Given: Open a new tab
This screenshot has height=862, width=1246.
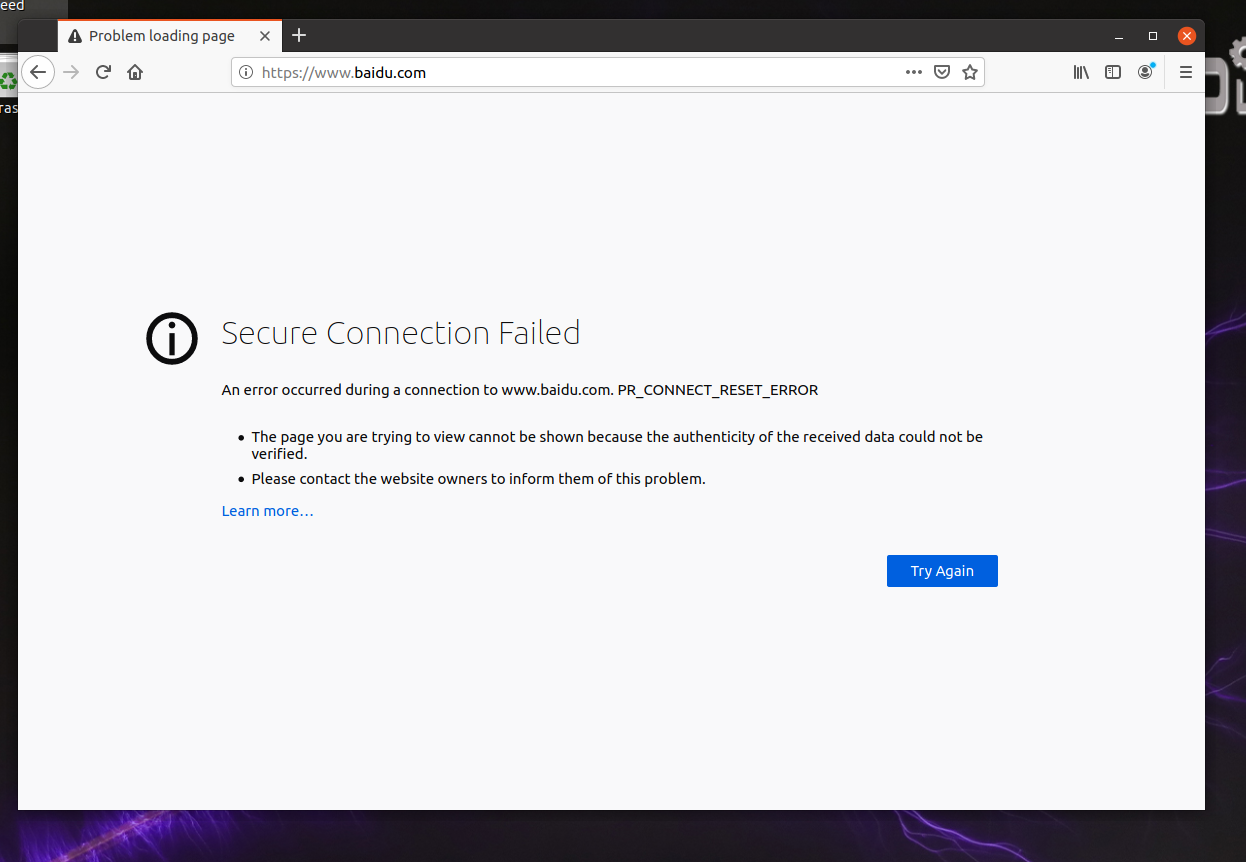Looking at the screenshot, I should pos(299,36).
